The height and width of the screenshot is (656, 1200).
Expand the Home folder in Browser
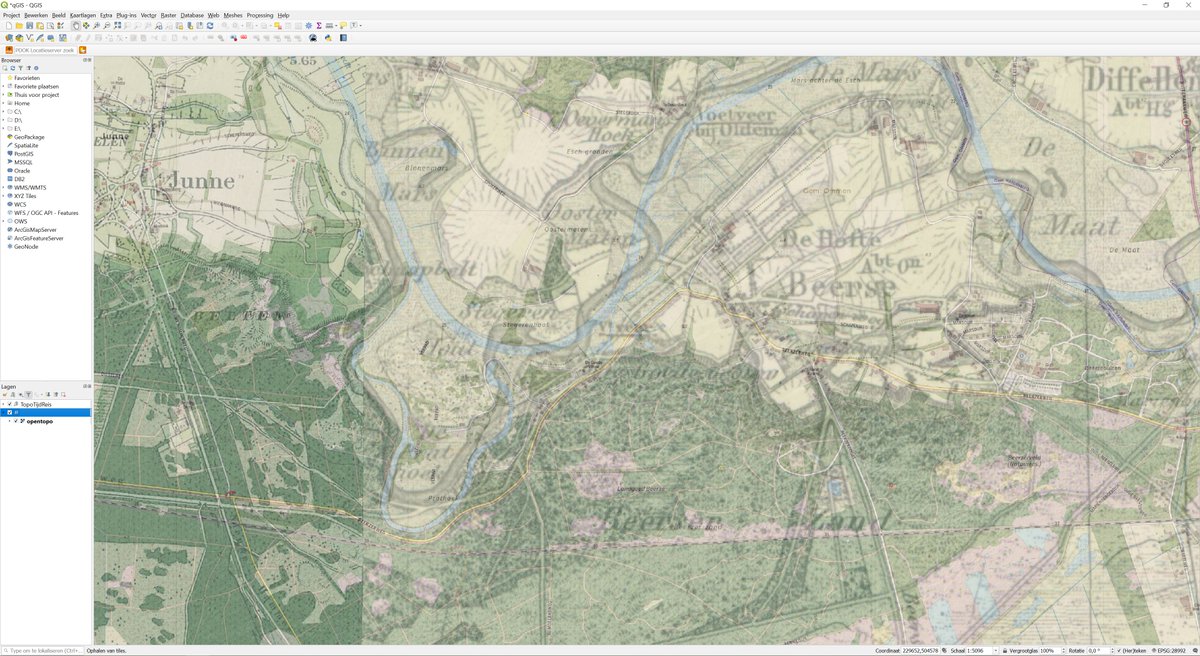pyautogui.click(x=3, y=103)
